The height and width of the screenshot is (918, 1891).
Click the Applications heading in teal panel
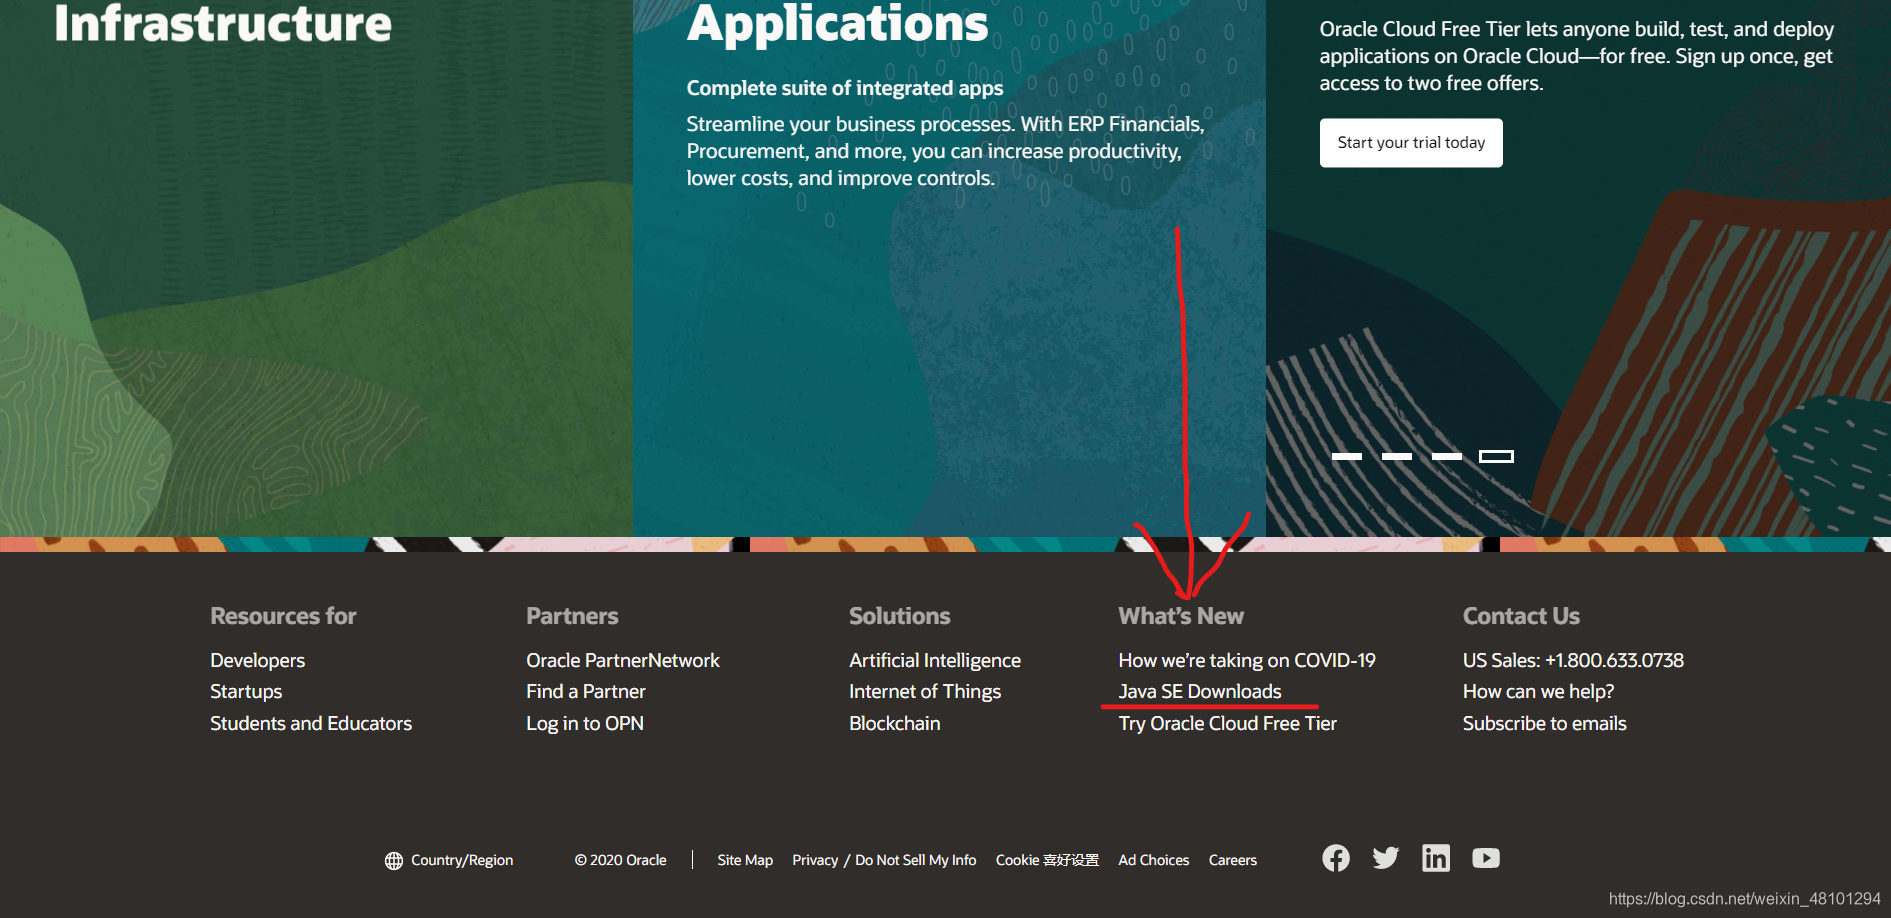(838, 23)
